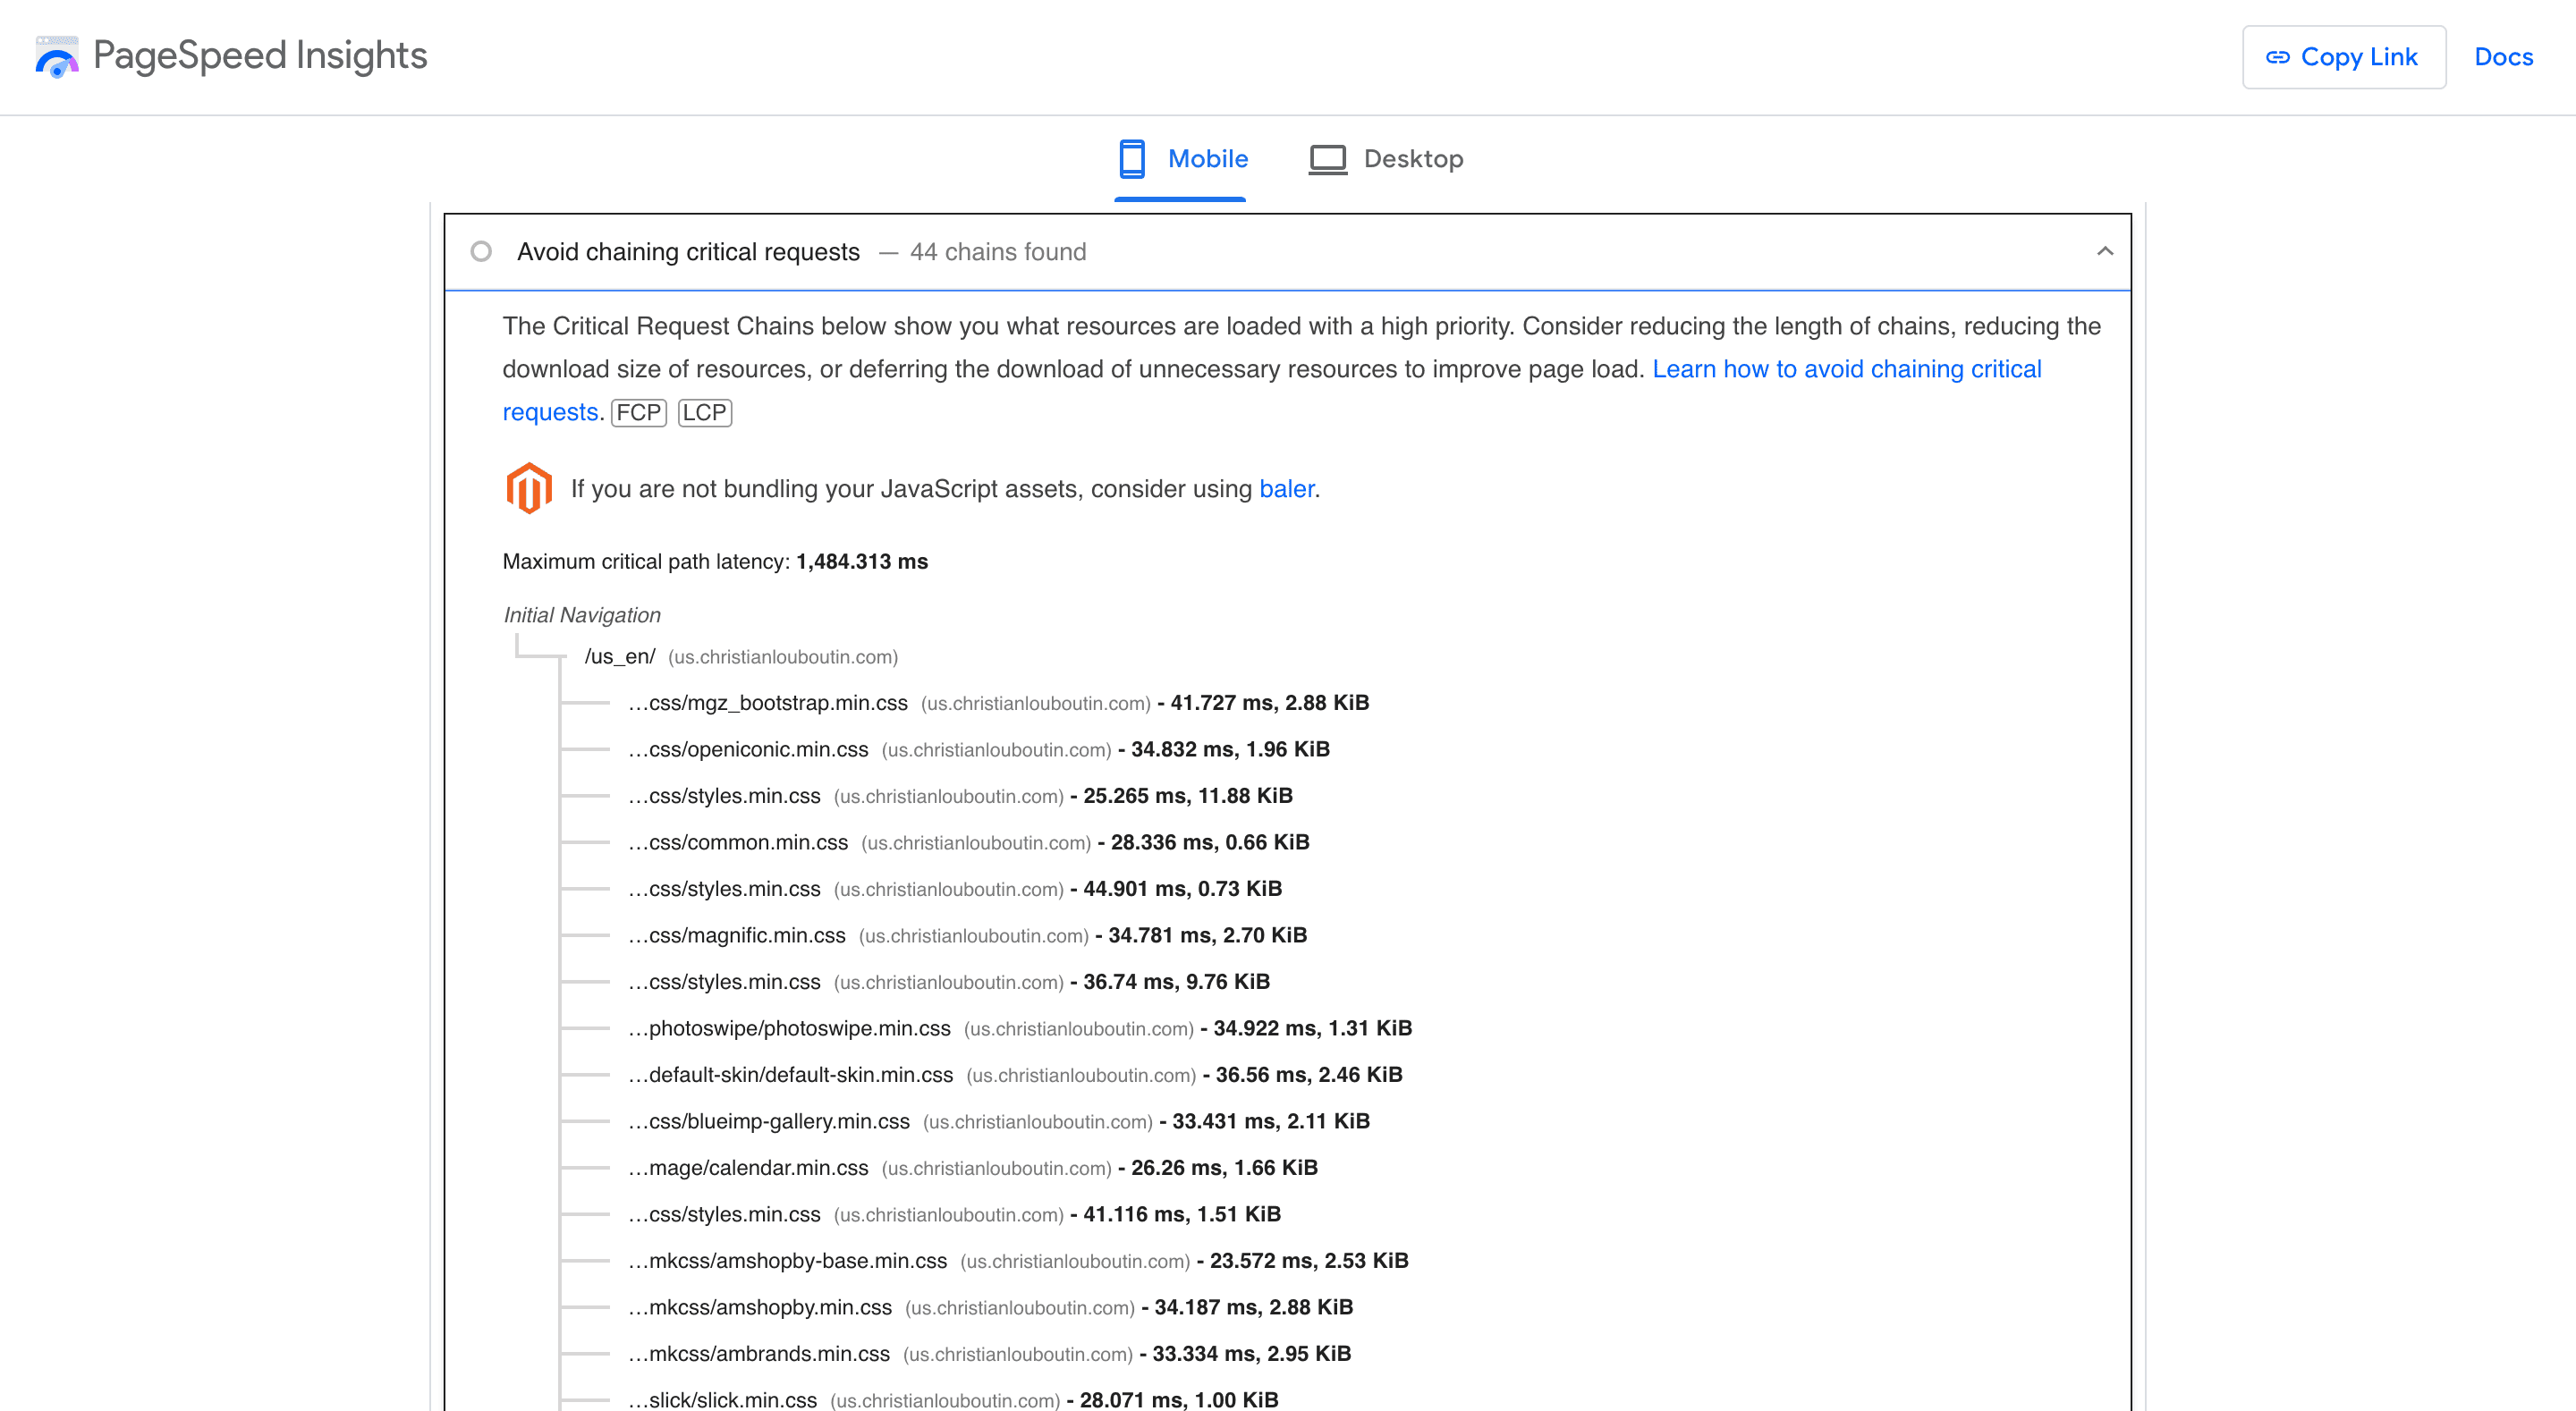Select the css/mgz_bootstrap.min.css chain entry

click(768, 703)
